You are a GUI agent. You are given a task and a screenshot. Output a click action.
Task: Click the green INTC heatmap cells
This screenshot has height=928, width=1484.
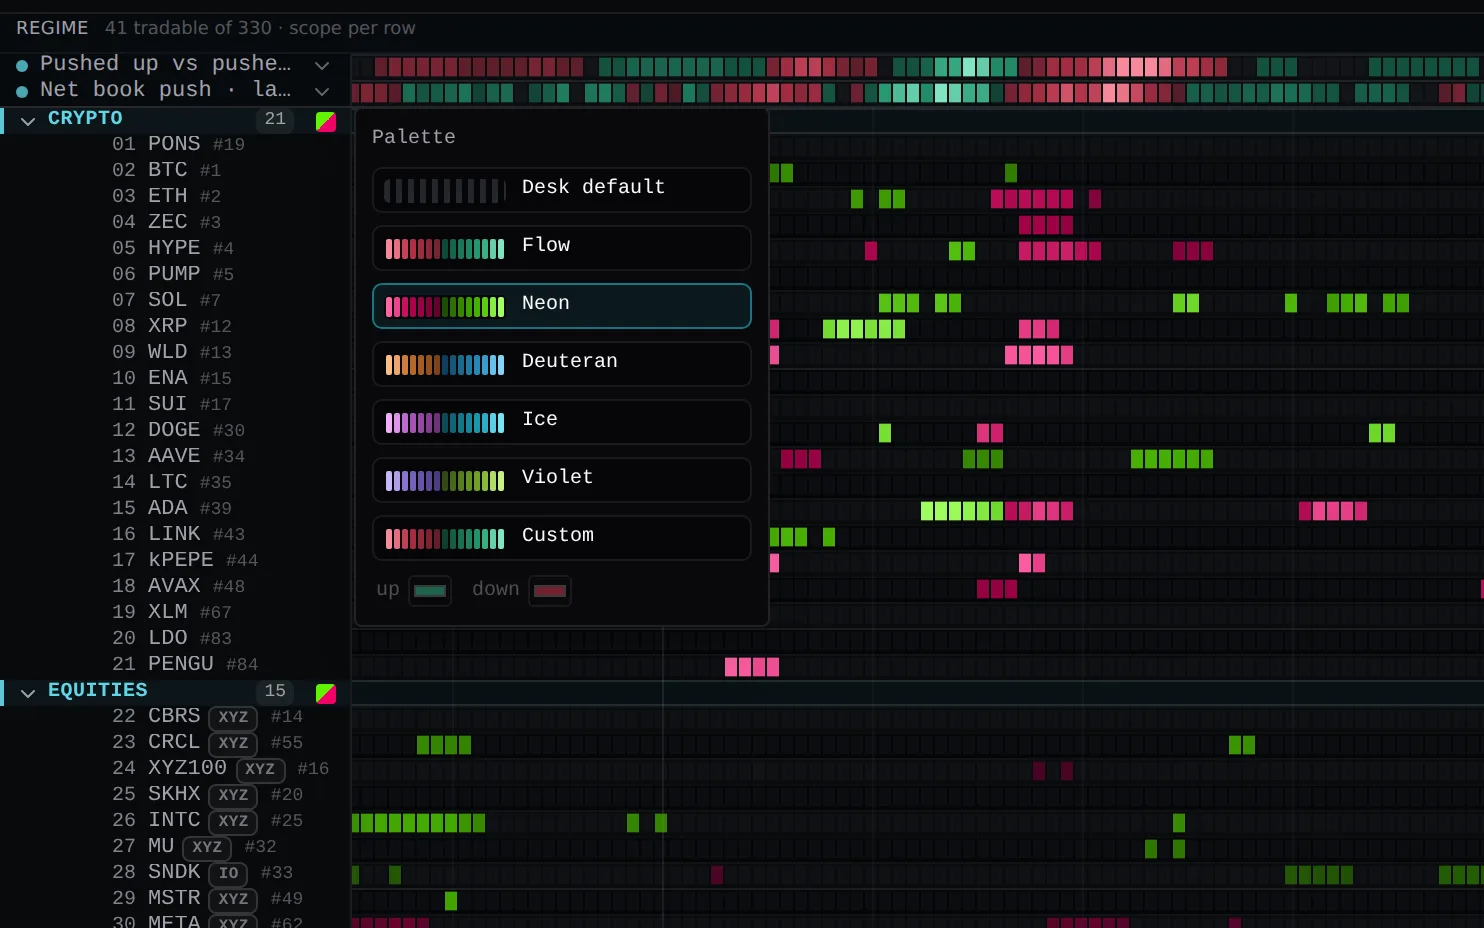click(x=419, y=823)
